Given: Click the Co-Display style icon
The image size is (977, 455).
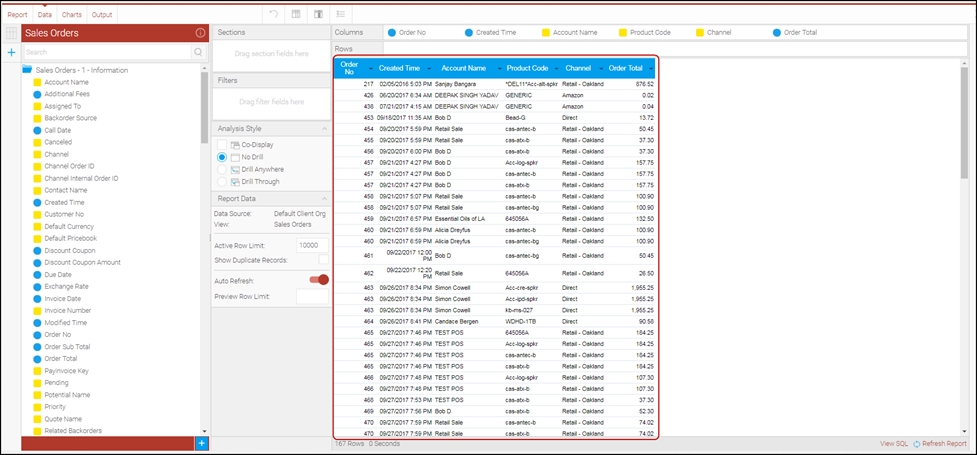Looking at the screenshot, I should point(235,145).
